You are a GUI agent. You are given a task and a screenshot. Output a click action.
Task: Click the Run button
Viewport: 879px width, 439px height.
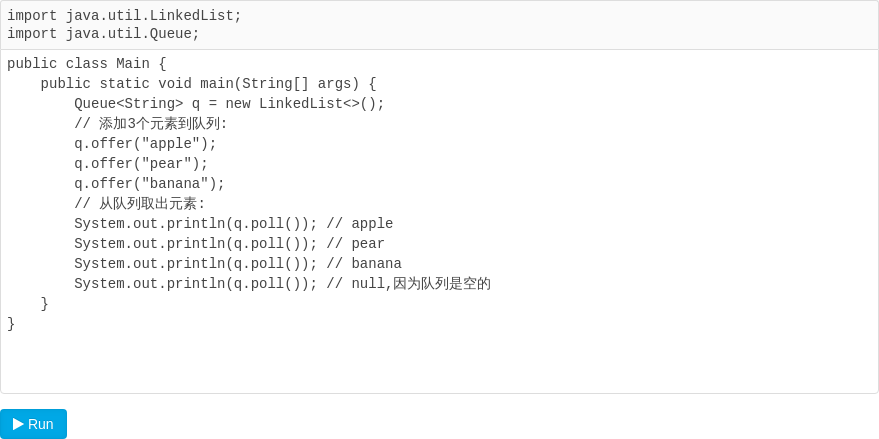34,424
